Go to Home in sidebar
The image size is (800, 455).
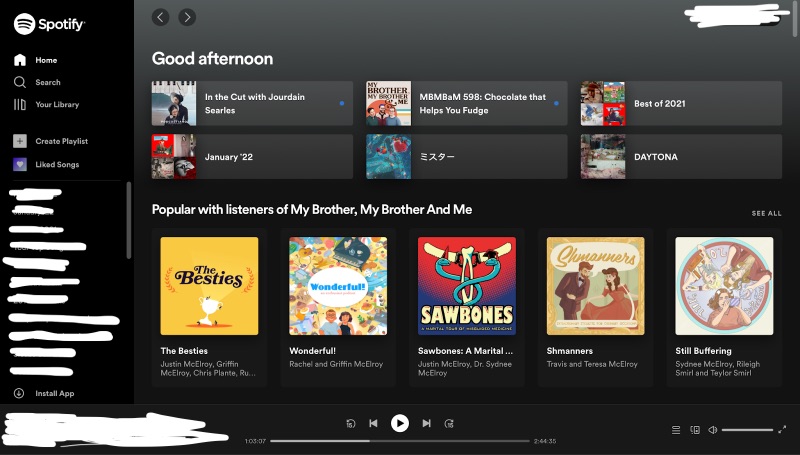coord(35,60)
